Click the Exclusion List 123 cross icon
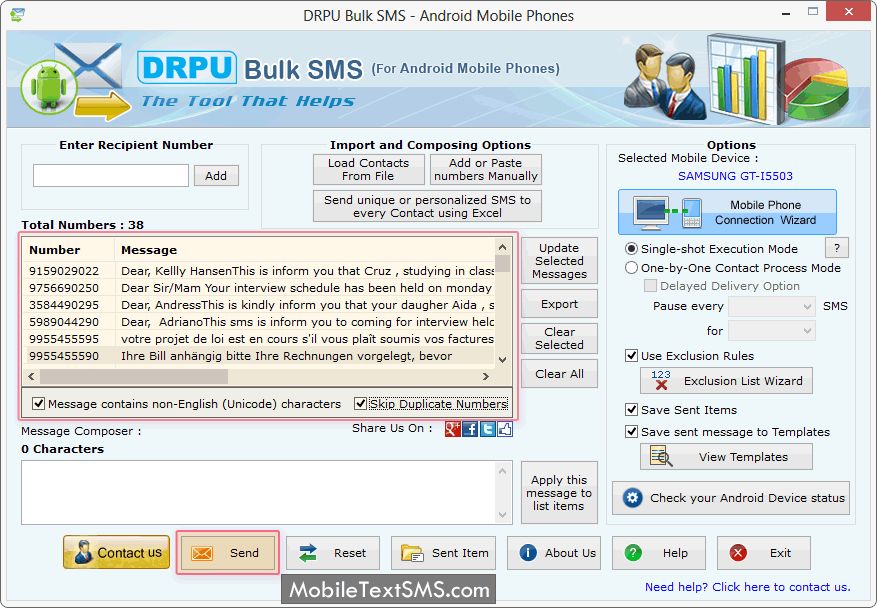This screenshot has height=608, width=877. pyautogui.click(x=661, y=380)
